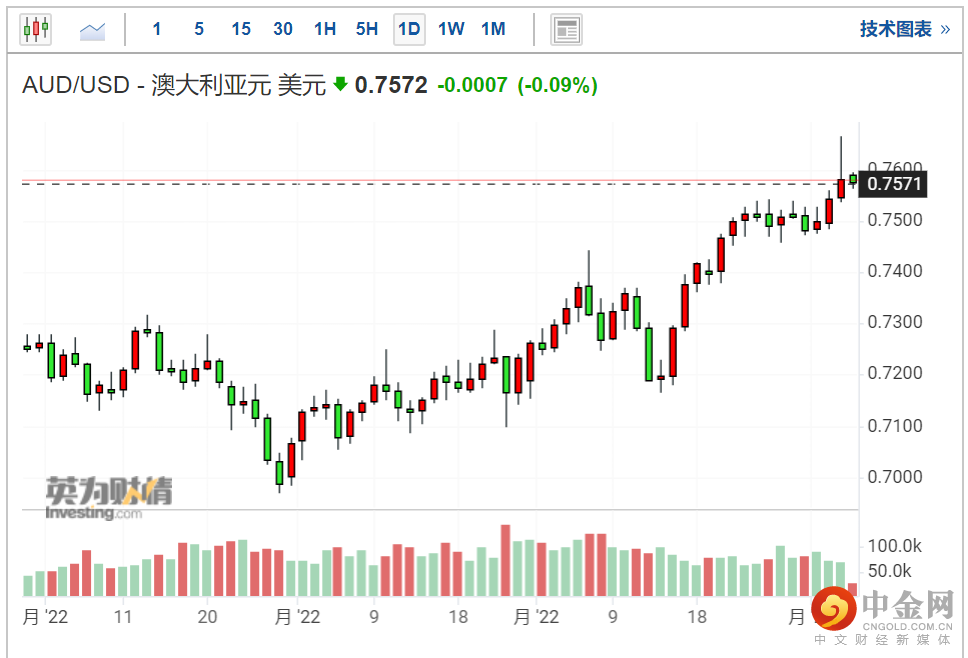Viewport: 968px width, 658px height.
Task: Choose the 1H interval
Action: pos(325,29)
